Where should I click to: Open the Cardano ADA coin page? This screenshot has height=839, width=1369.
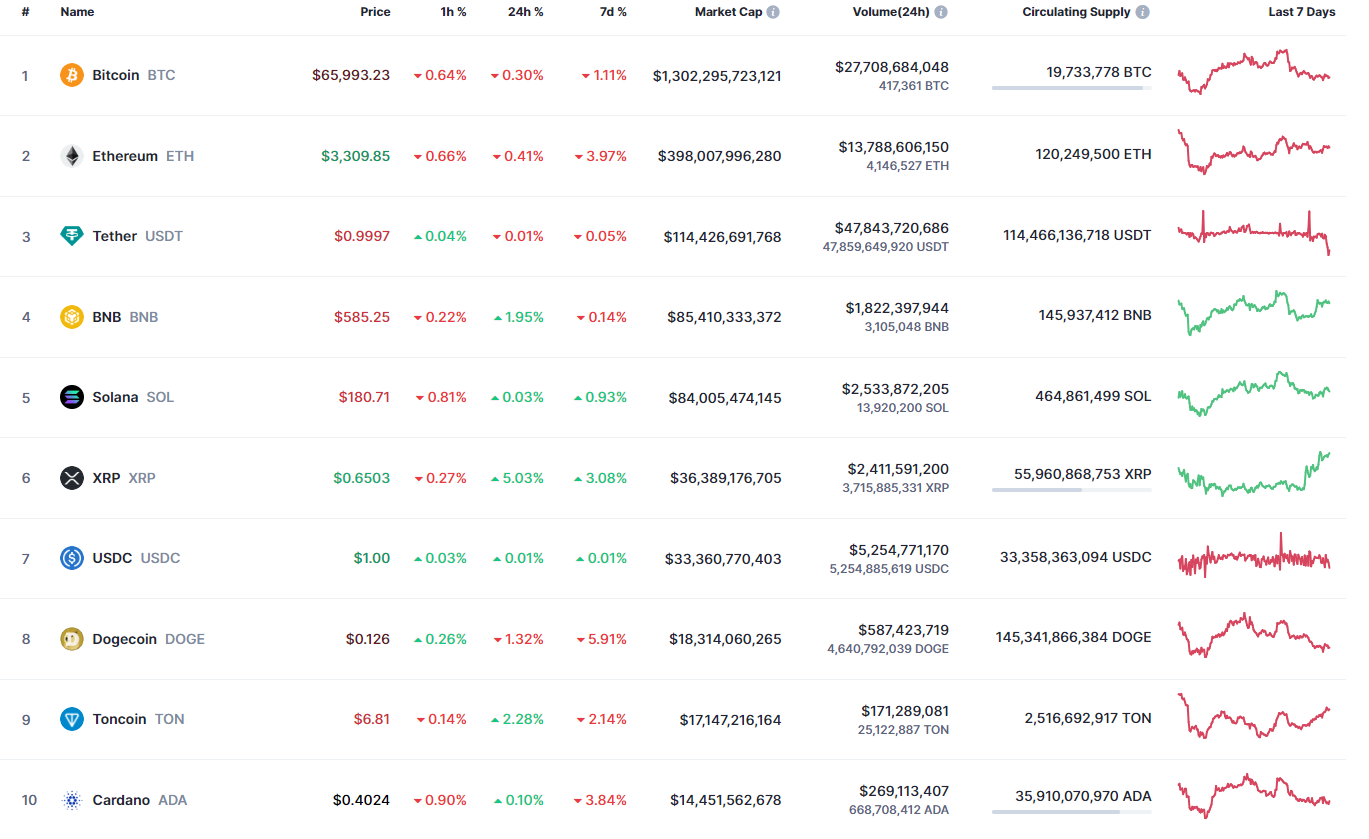(x=121, y=800)
